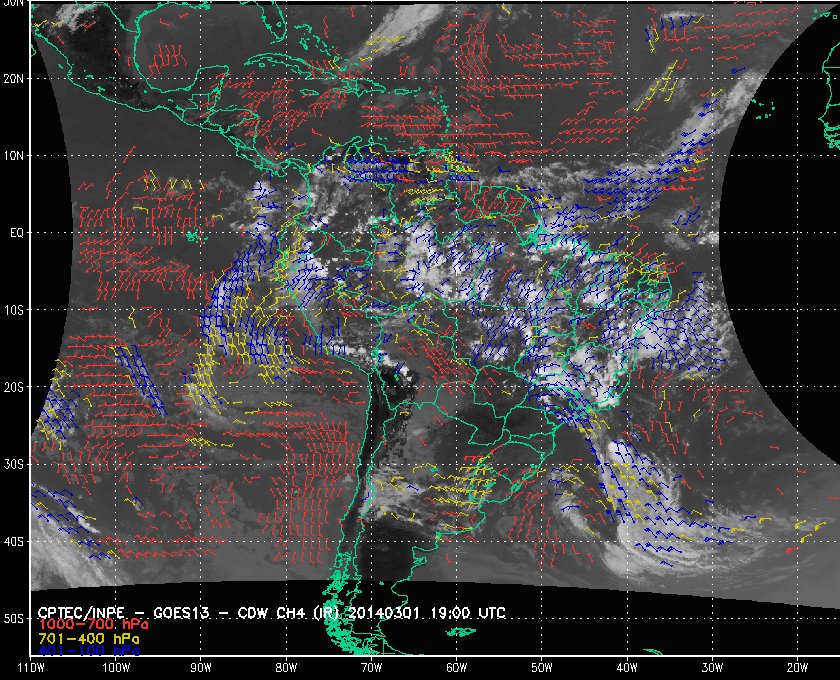Click the 10S latitude label
This screenshot has height=680, width=840.
(13, 310)
